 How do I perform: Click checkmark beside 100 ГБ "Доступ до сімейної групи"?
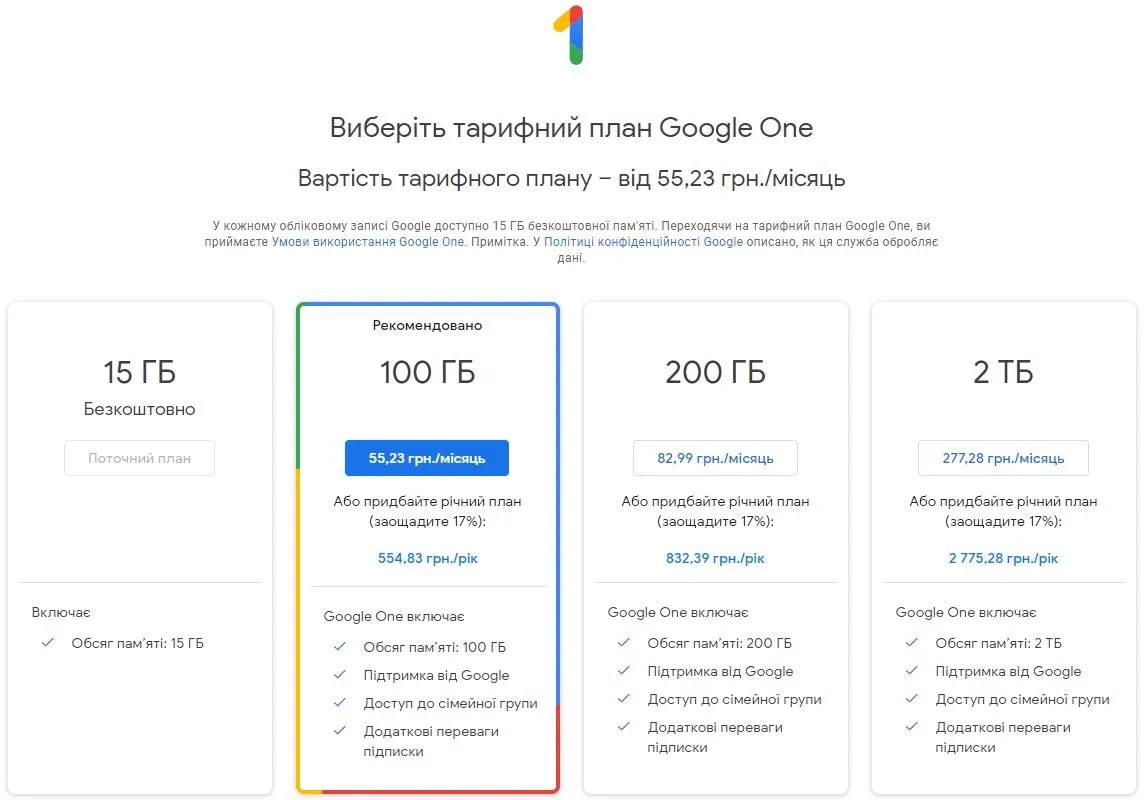pyautogui.click(x=339, y=703)
